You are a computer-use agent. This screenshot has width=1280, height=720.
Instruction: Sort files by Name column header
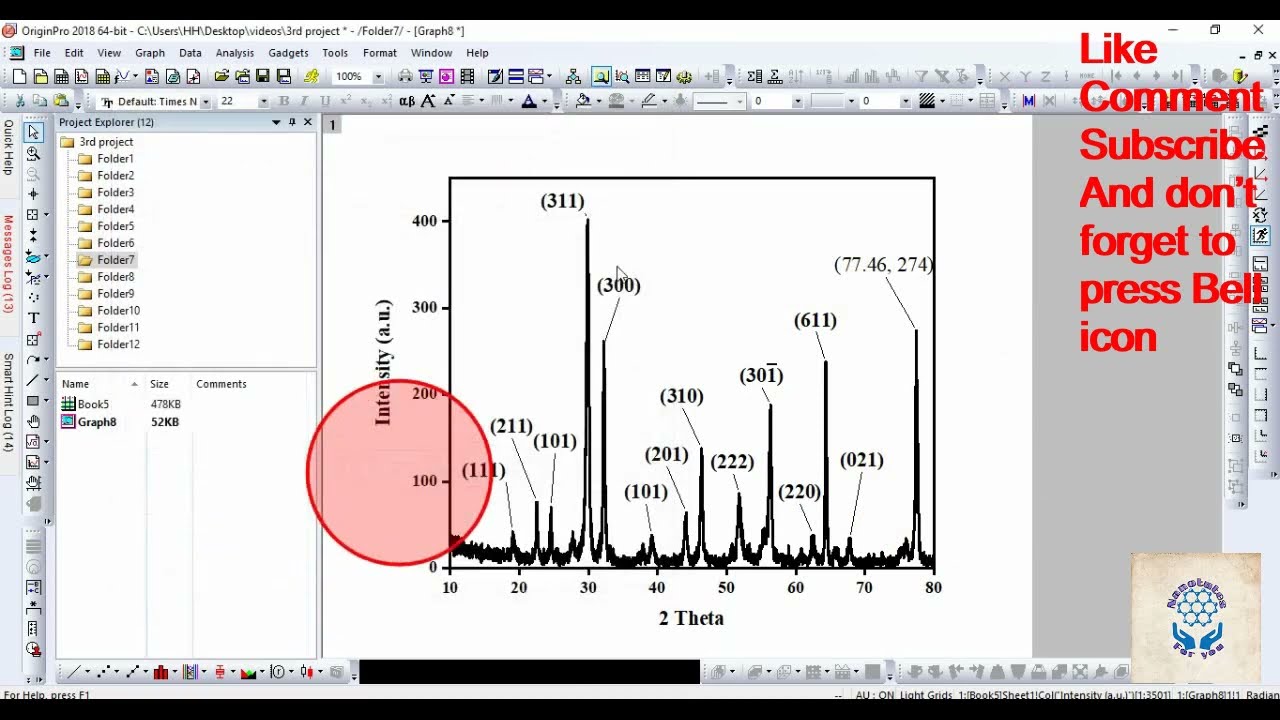(100, 384)
